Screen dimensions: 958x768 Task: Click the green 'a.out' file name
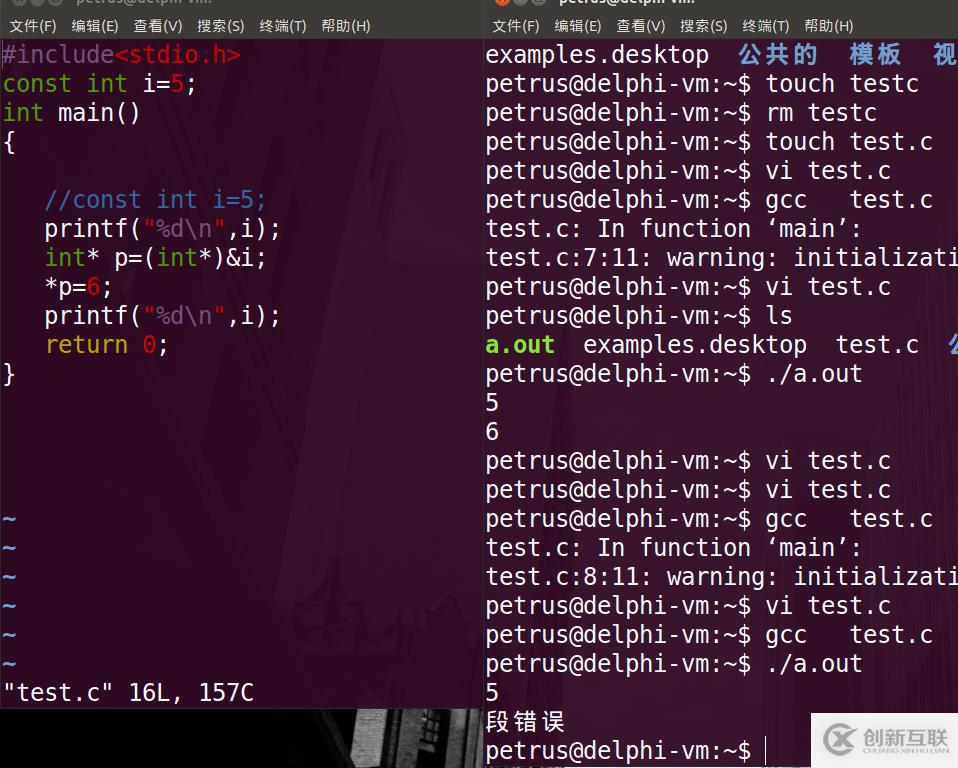pyautogui.click(x=520, y=345)
